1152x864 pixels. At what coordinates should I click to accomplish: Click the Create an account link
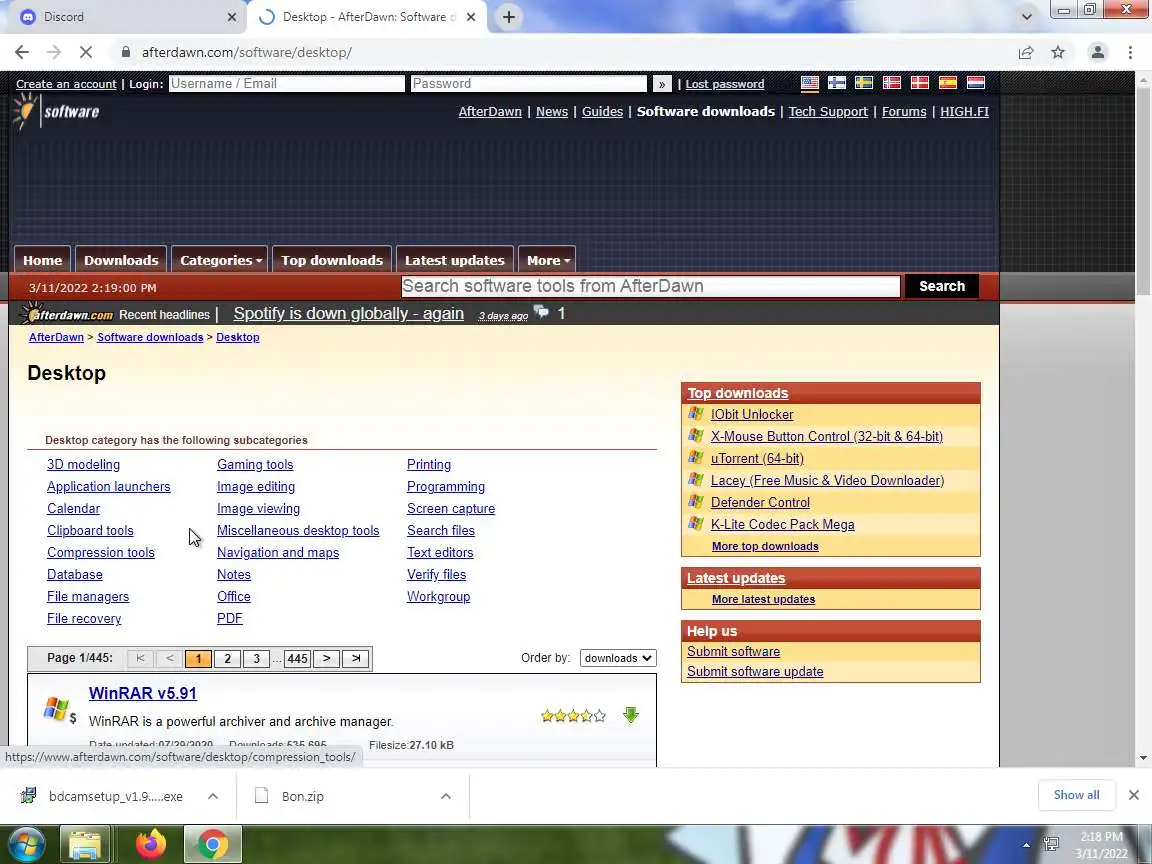(x=66, y=84)
